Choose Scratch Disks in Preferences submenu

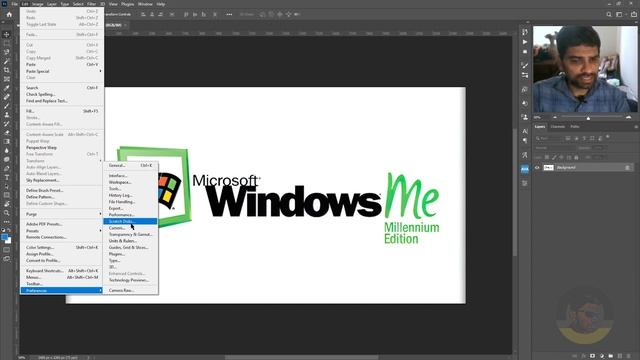click(x=130, y=221)
